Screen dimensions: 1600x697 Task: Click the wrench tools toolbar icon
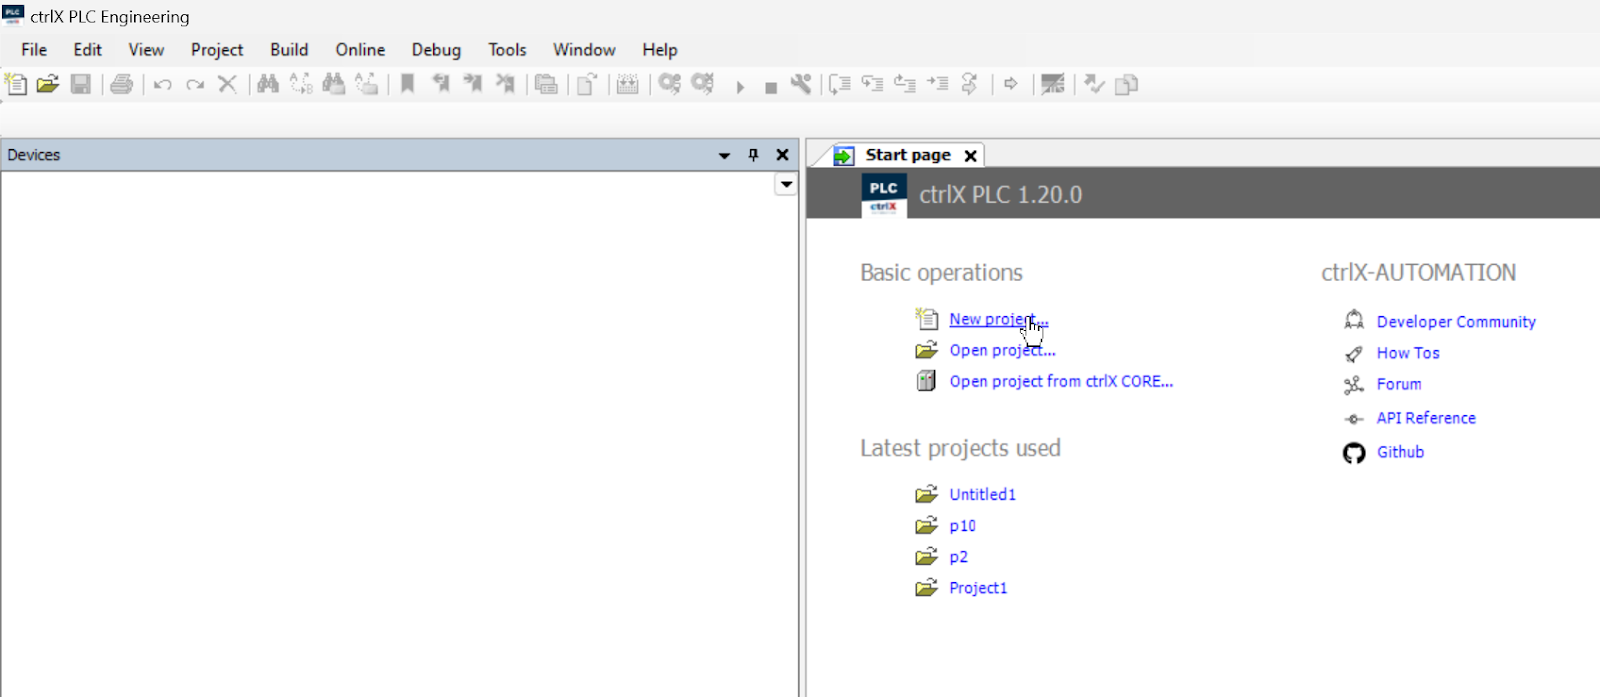(801, 84)
